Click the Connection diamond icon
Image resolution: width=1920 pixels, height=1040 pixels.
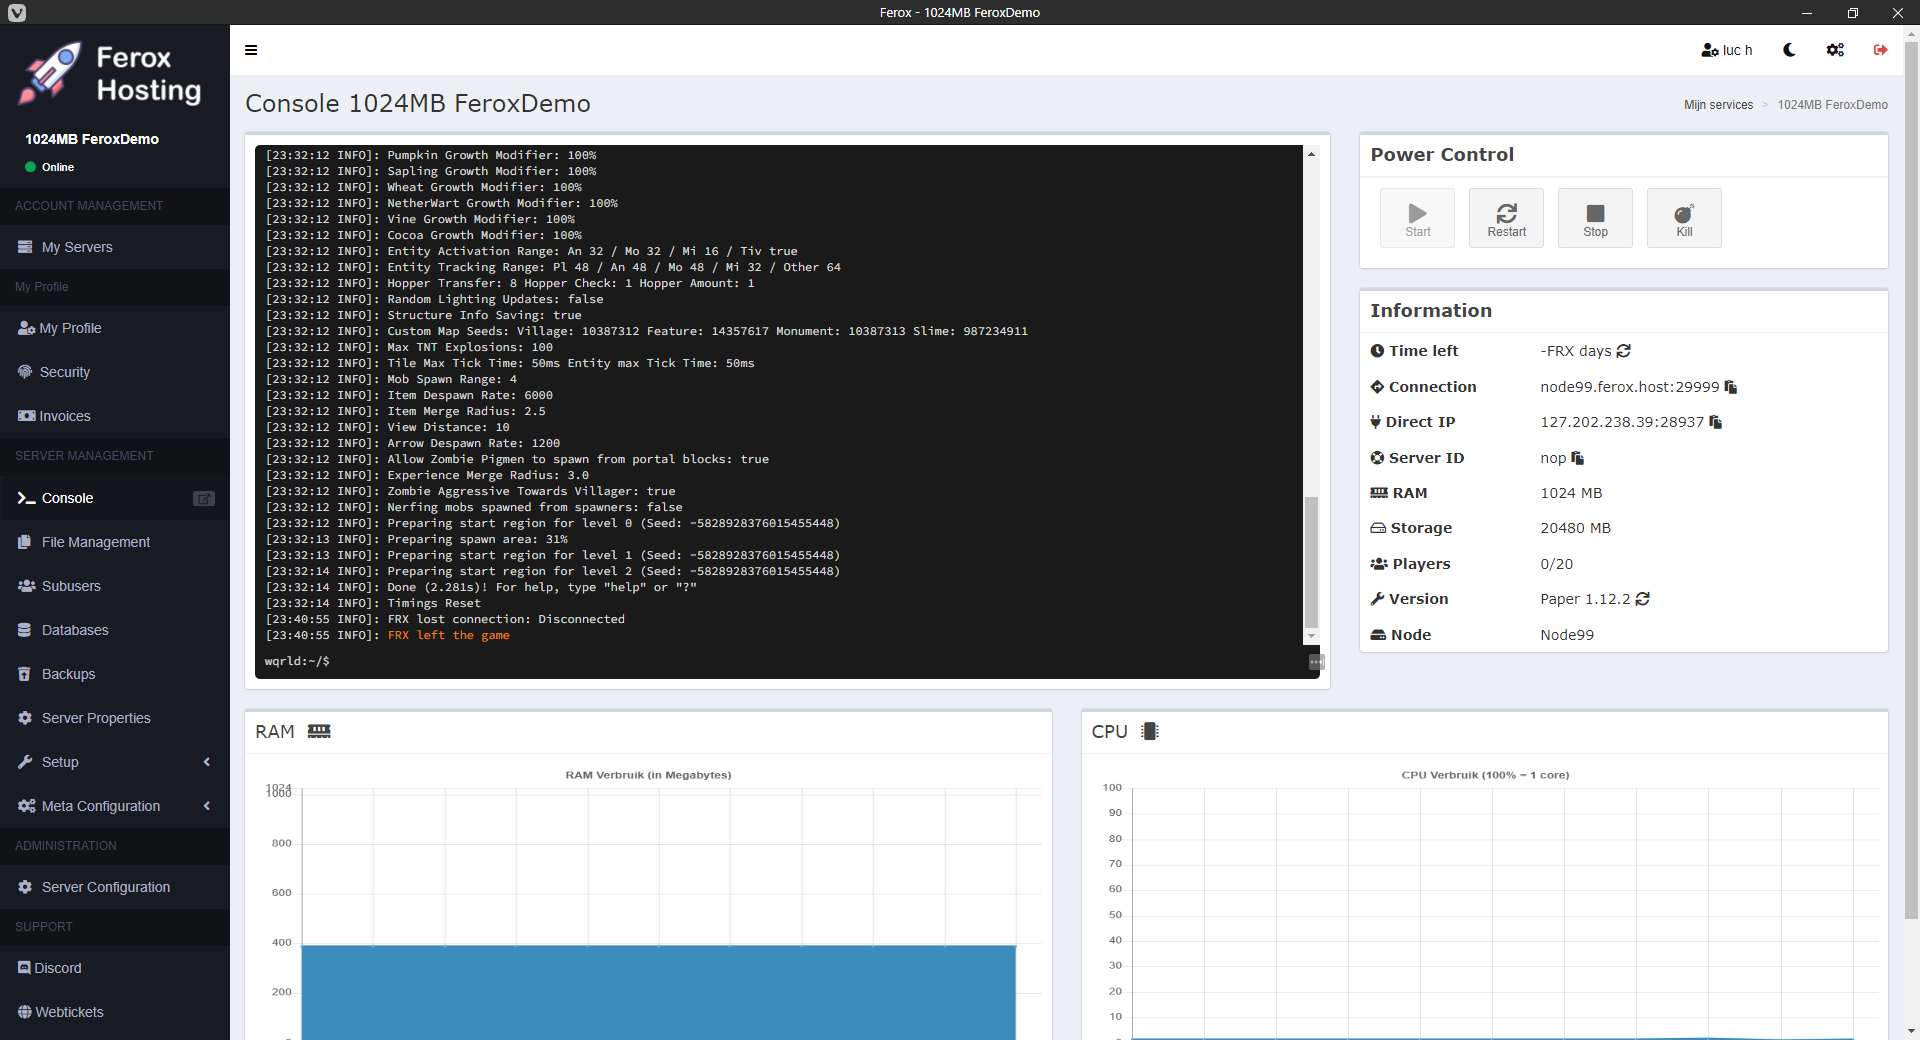pos(1377,387)
